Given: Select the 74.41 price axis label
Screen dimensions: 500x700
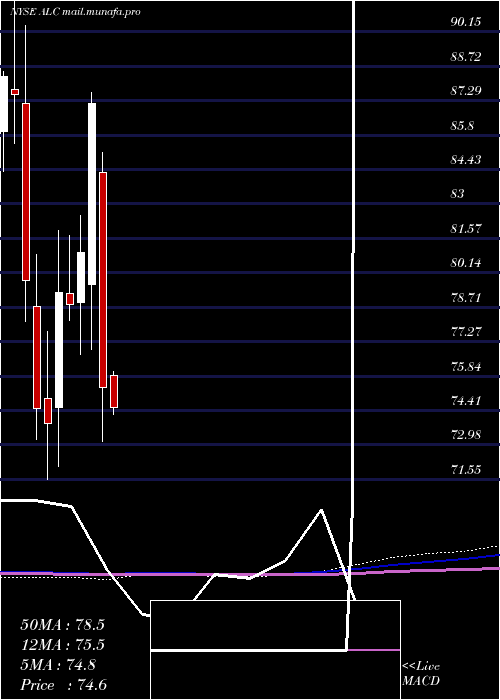Looking at the screenshot, I should point(466,400).
